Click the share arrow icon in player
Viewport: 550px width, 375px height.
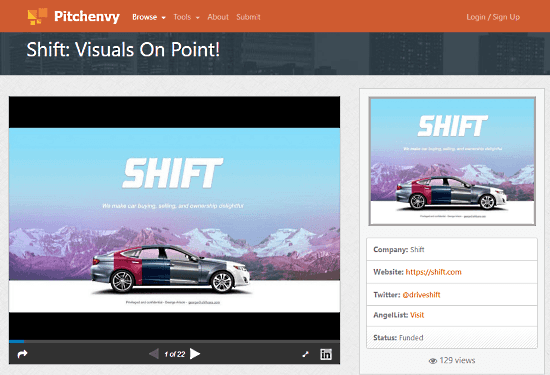coord(22,354)
